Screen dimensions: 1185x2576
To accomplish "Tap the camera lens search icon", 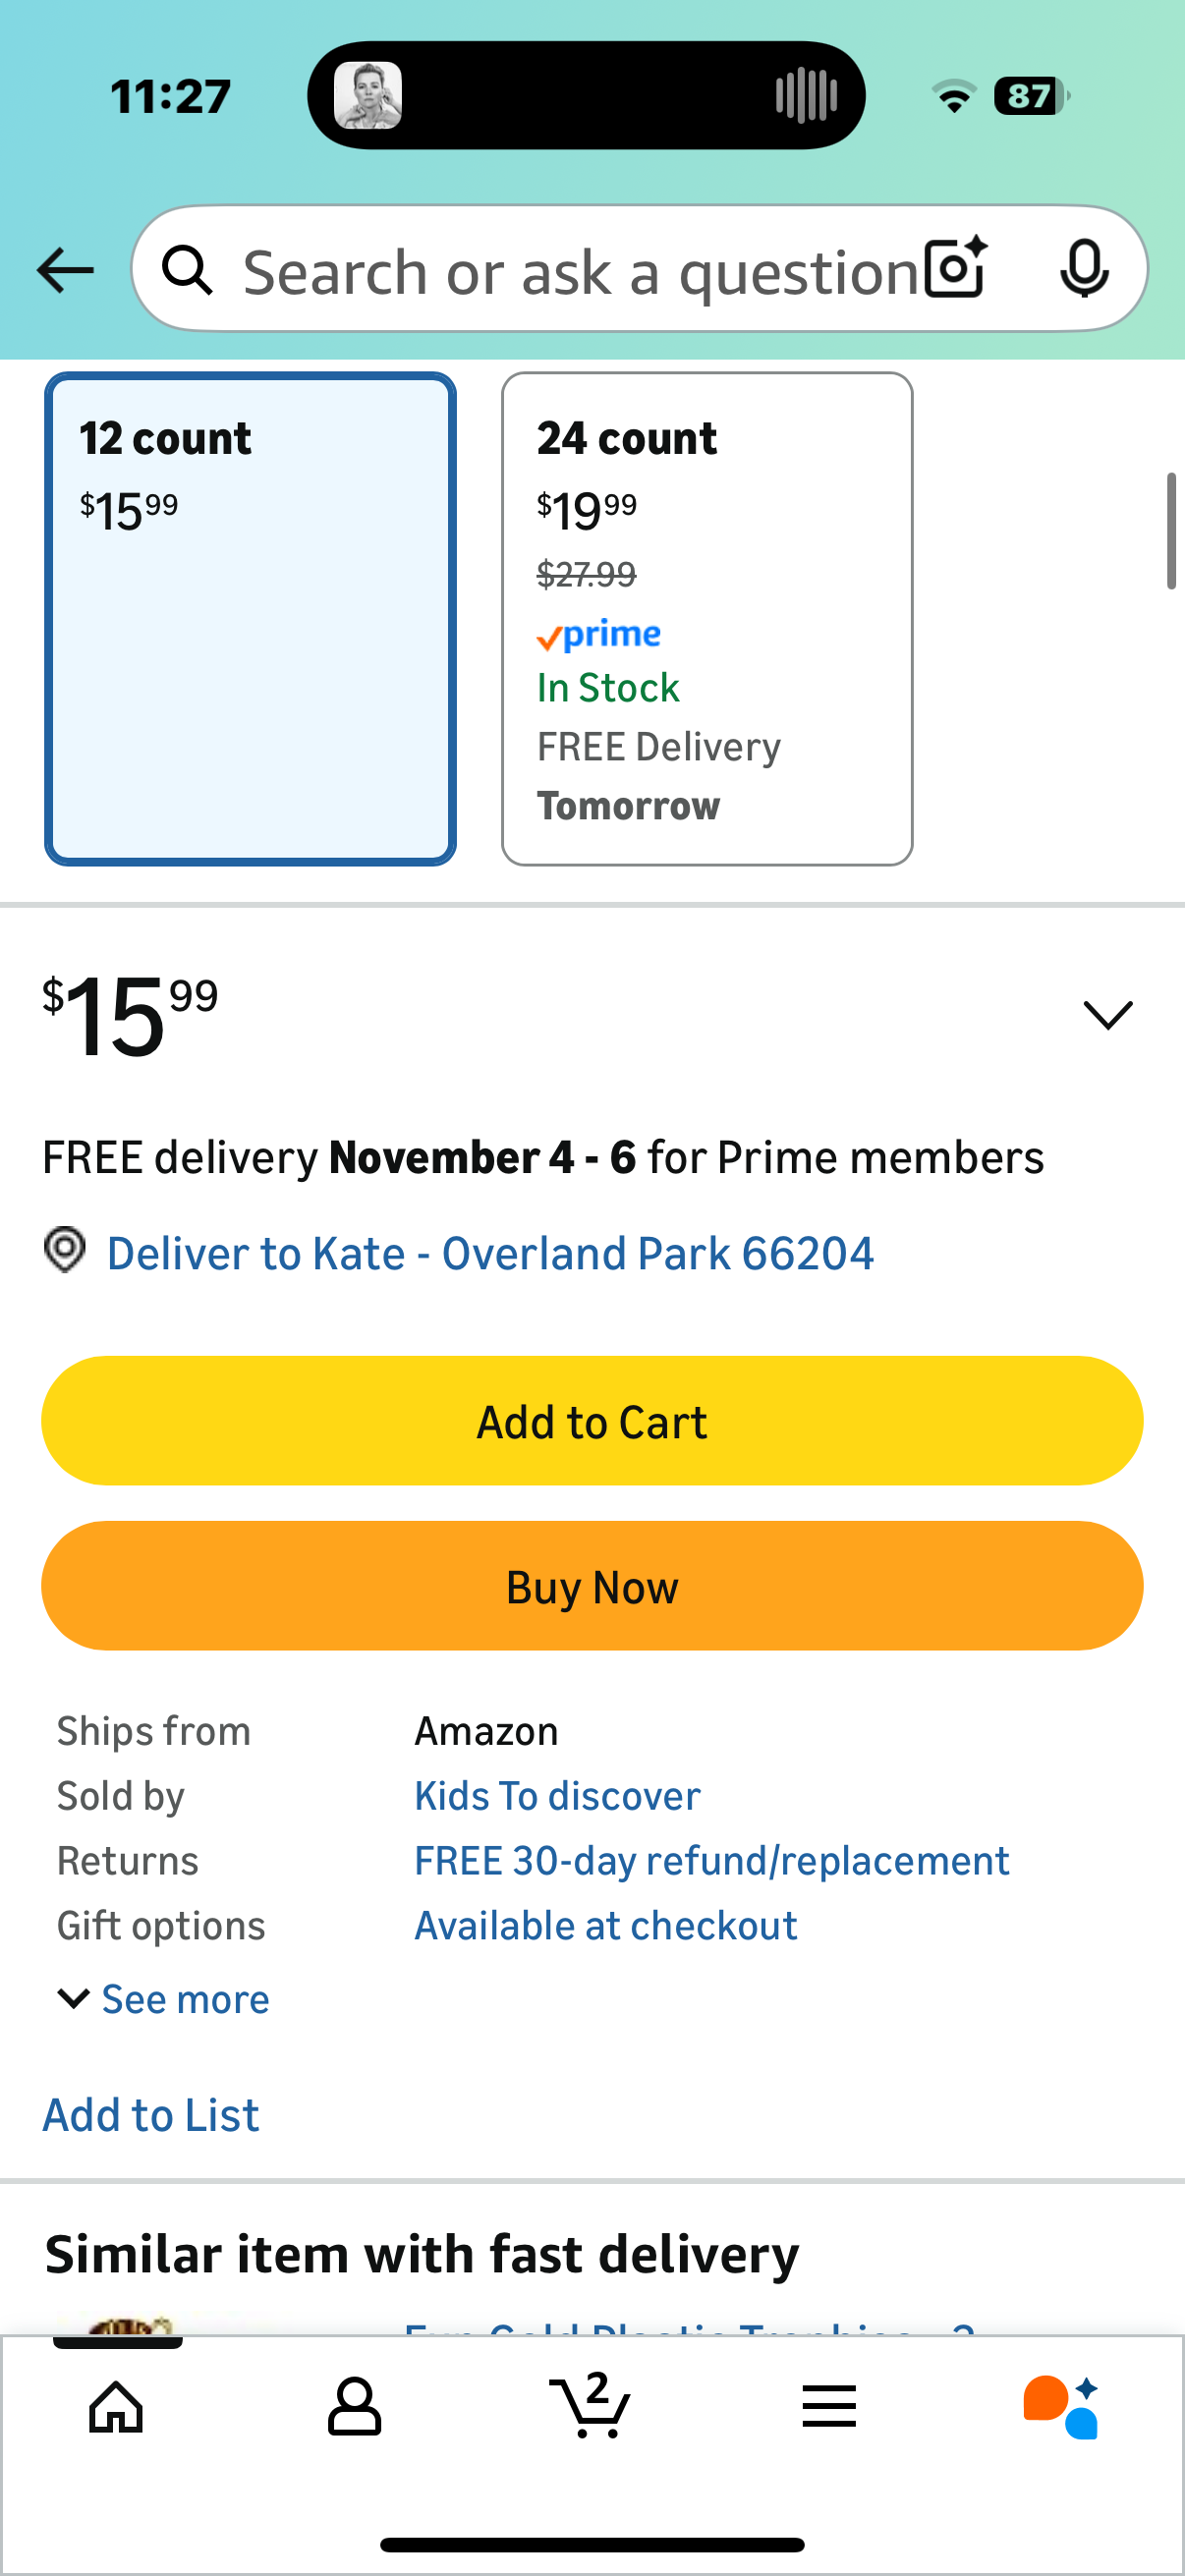I will 955,268.
